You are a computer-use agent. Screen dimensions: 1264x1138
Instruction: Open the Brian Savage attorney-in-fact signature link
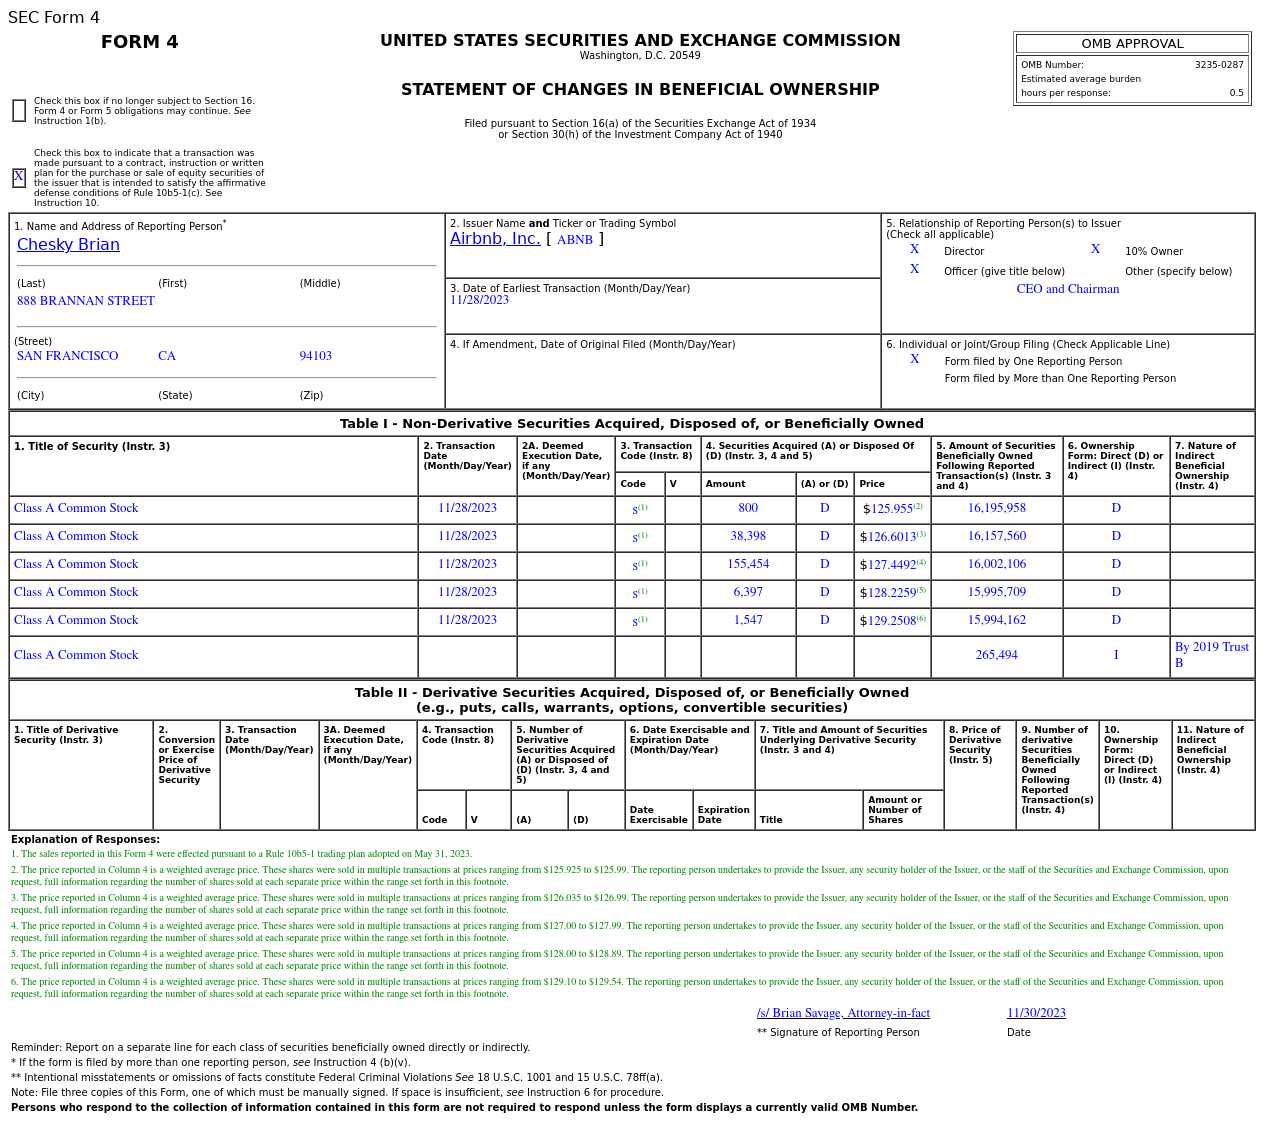tap(843, 1013)
